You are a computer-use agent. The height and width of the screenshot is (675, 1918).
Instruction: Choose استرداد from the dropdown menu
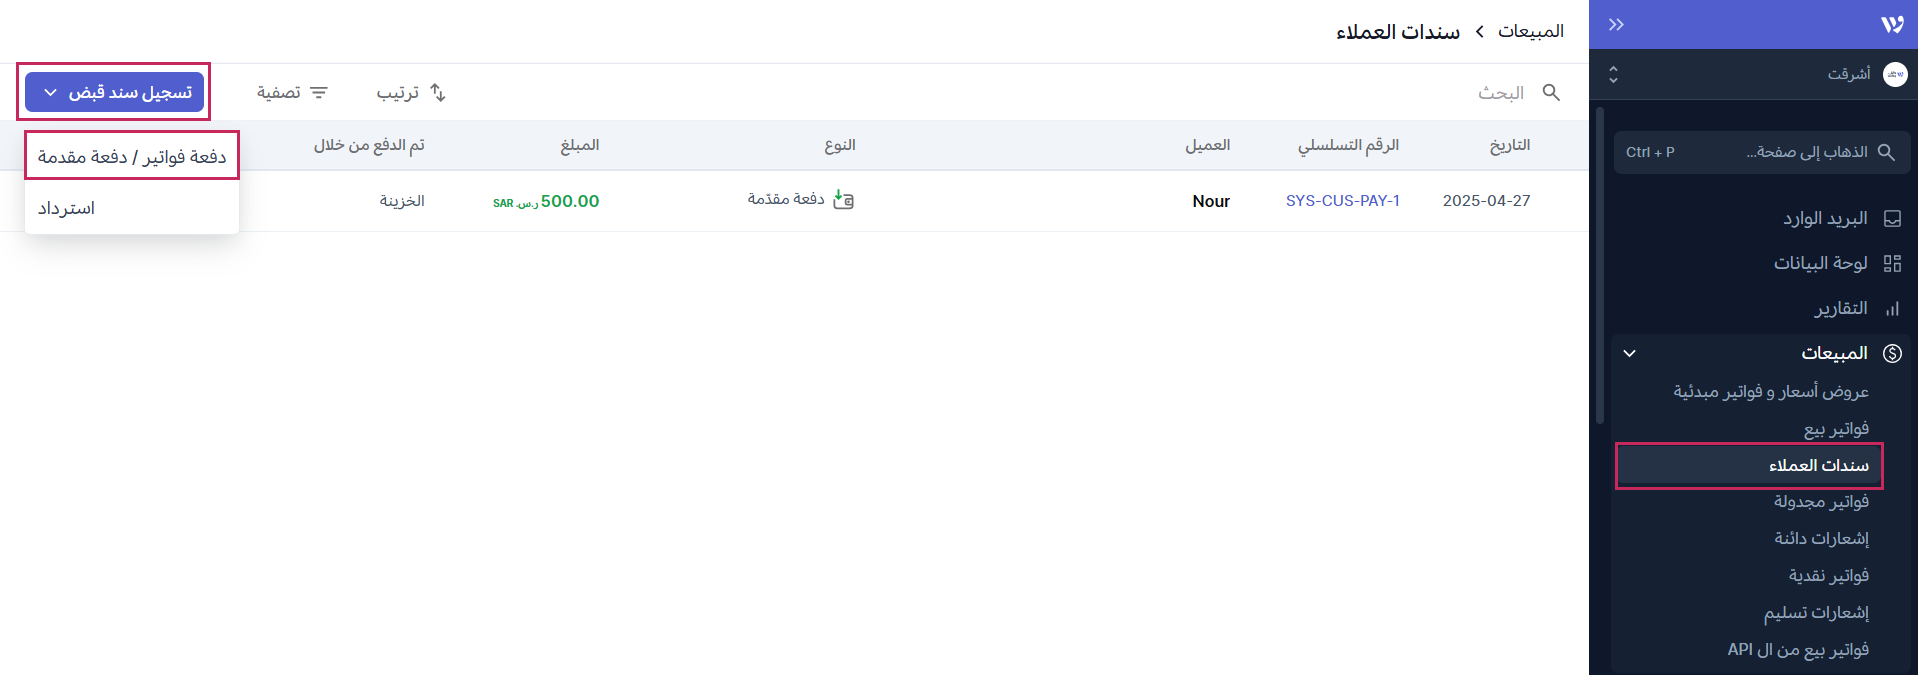click(67, 208)
